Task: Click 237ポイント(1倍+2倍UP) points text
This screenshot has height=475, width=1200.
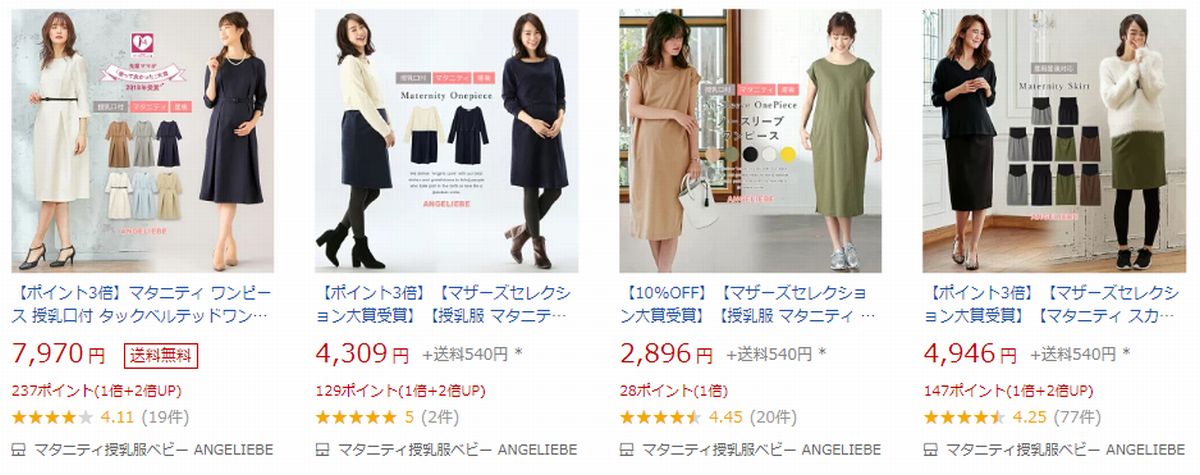Action: coord(97,390)
